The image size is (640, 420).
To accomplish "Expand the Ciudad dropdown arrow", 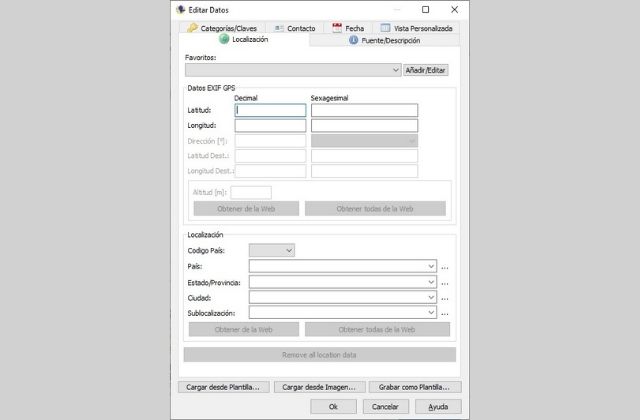I will (x=431, y=297).
